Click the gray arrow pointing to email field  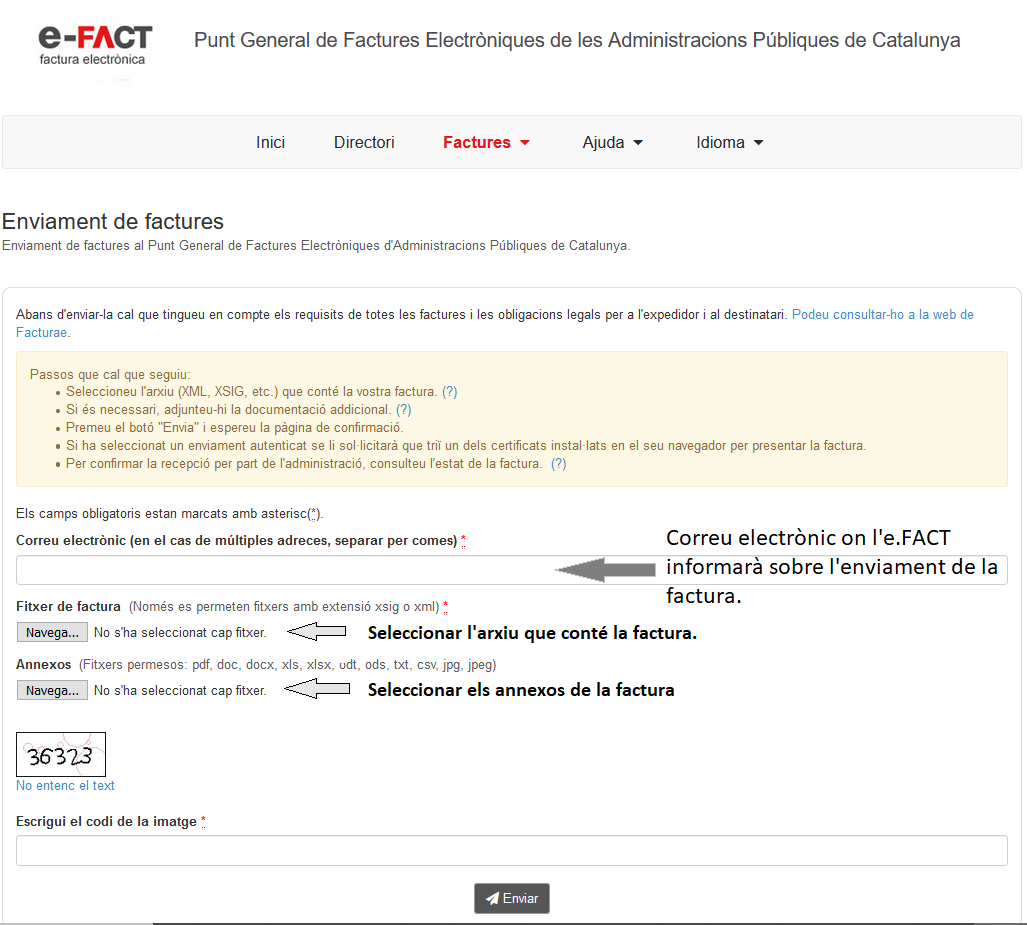tap(607, 570)
